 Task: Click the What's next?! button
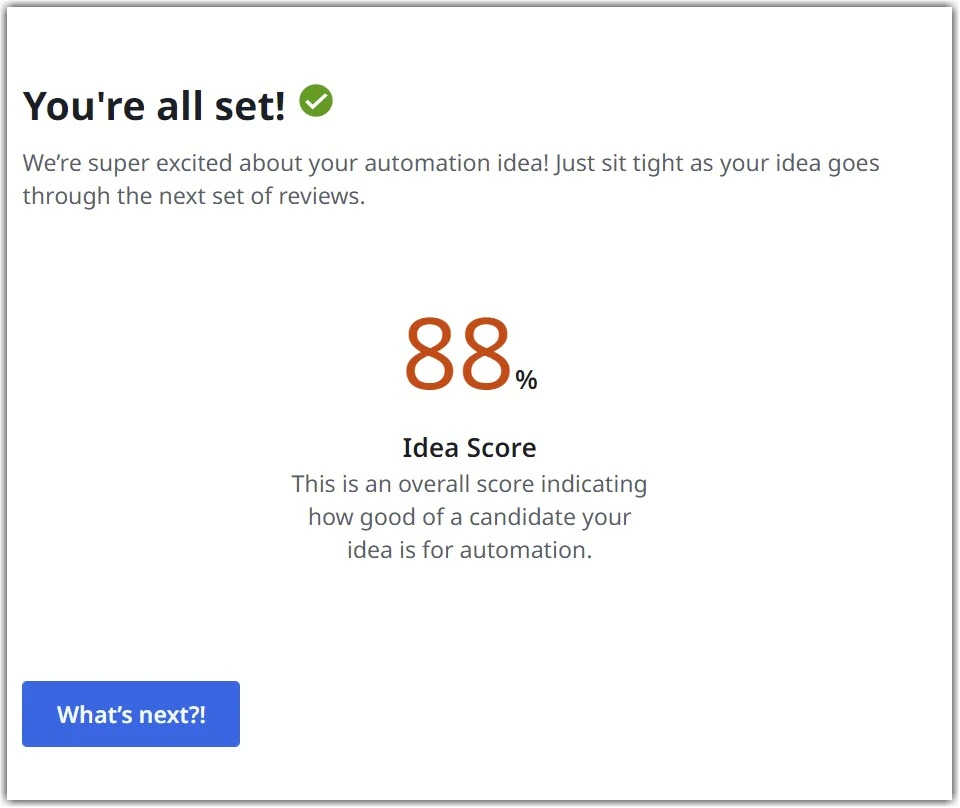pos(131,714)
